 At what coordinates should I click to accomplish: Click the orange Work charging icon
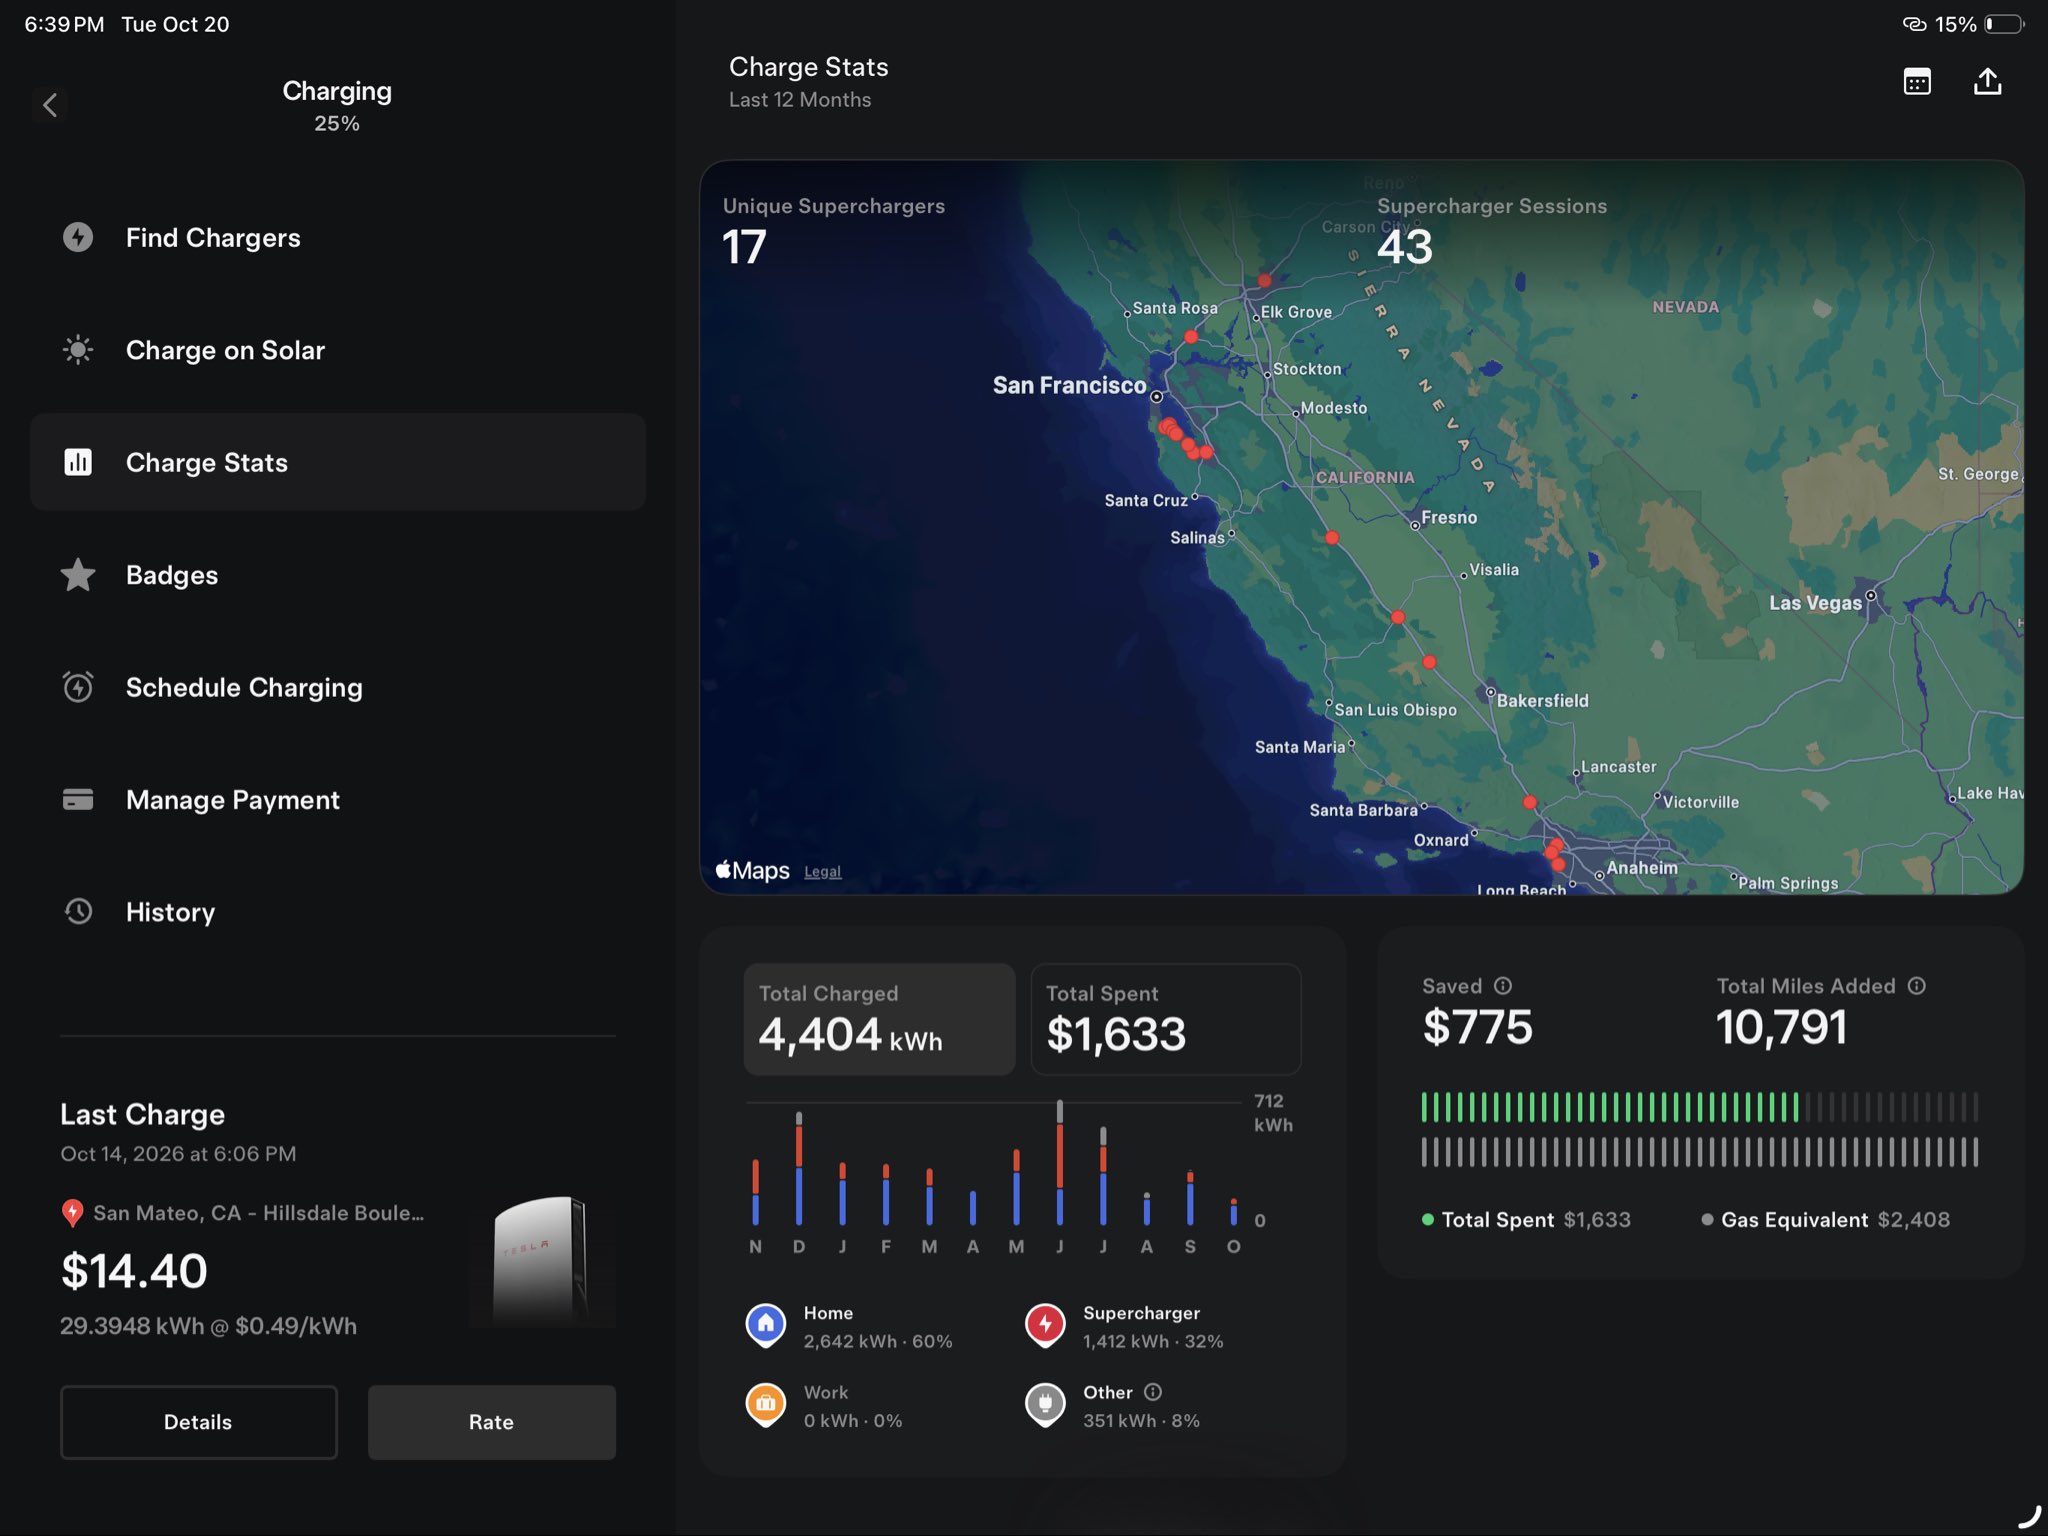point(766,1405)
